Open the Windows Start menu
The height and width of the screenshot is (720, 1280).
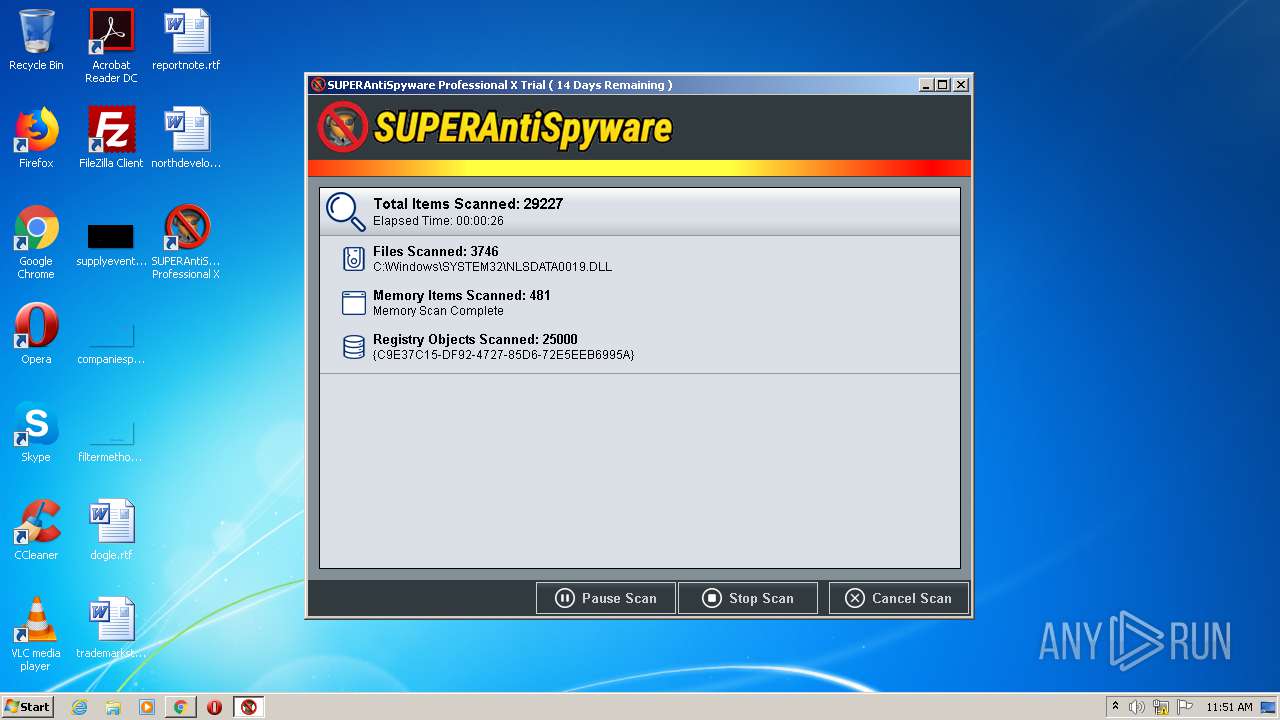pos(27,707)
